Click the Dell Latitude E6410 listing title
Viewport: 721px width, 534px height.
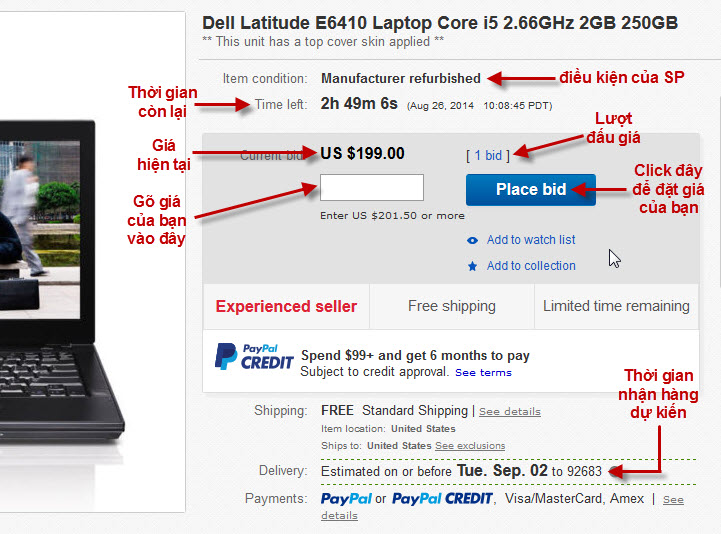point(440,23)
